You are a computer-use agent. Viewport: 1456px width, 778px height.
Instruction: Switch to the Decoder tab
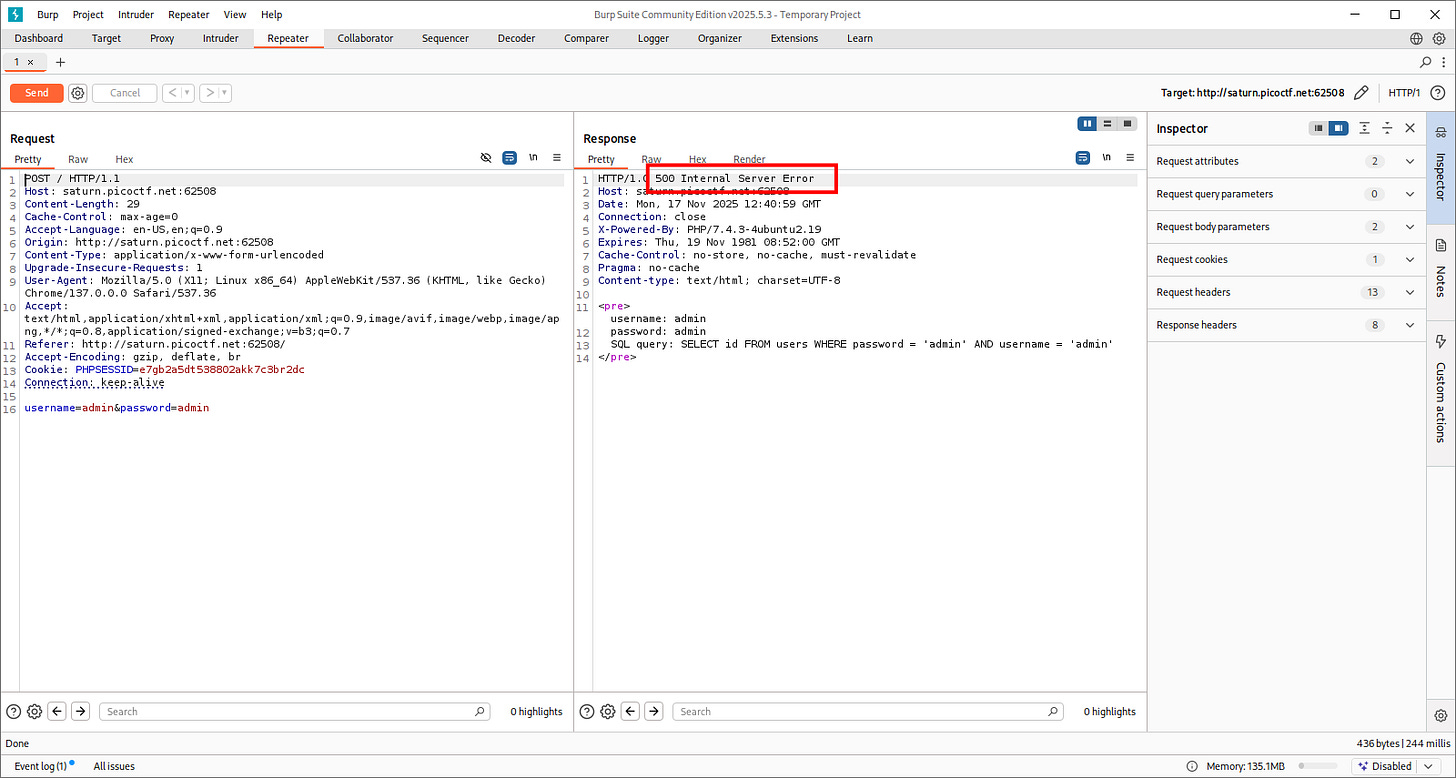click(x=517, y=38)
